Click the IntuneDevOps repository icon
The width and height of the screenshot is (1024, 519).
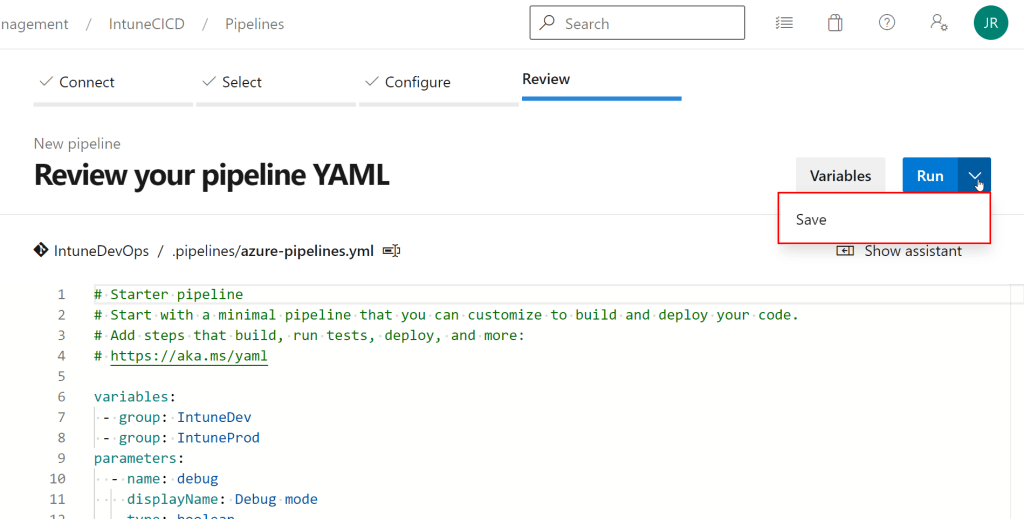point(41,251)
